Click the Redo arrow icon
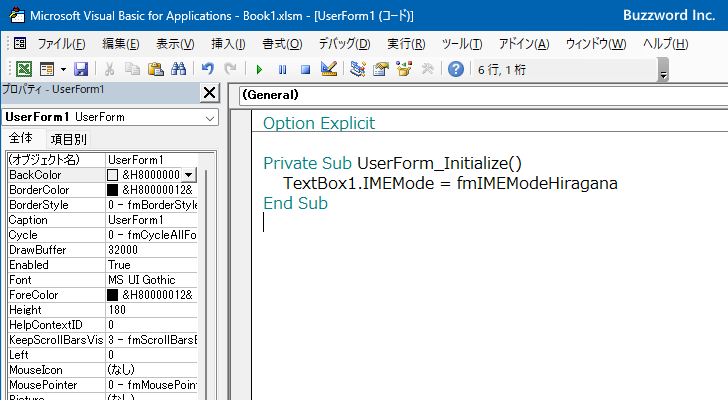Image resolution: width=728 pixels, height=400 pixels. [230, 69]
